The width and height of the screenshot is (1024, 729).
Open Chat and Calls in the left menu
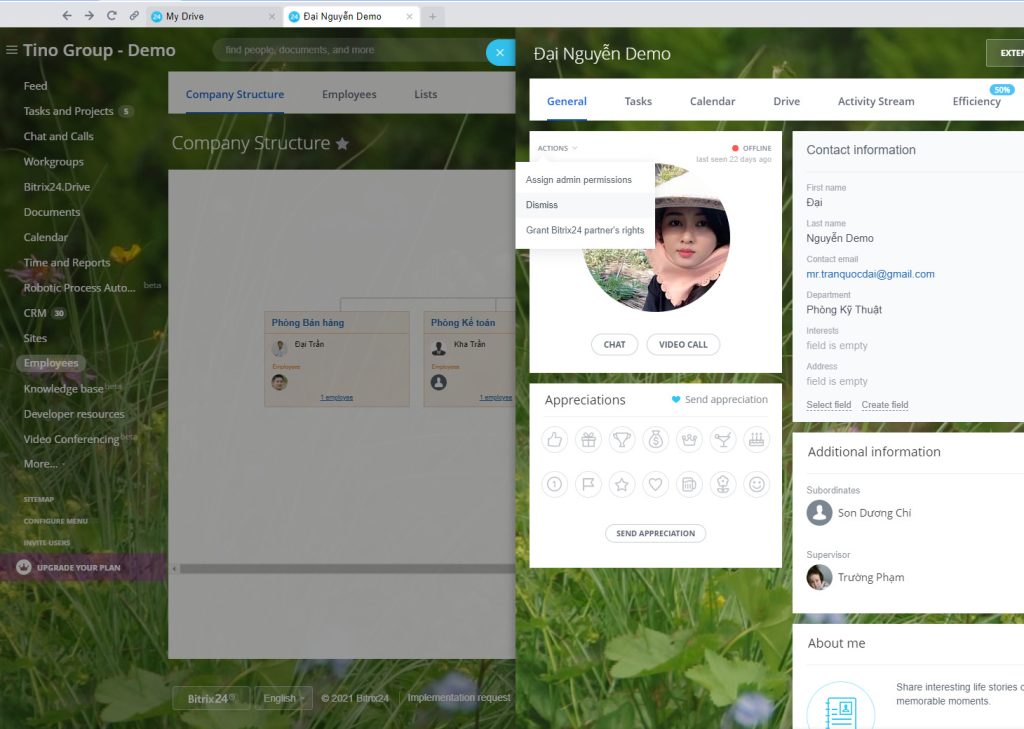click(x=59, y=136)
